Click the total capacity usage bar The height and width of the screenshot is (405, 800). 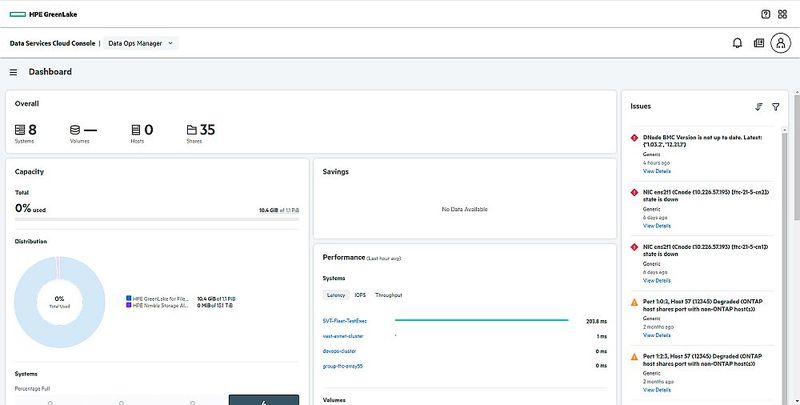pyautogui.click(x=157, y=219)
